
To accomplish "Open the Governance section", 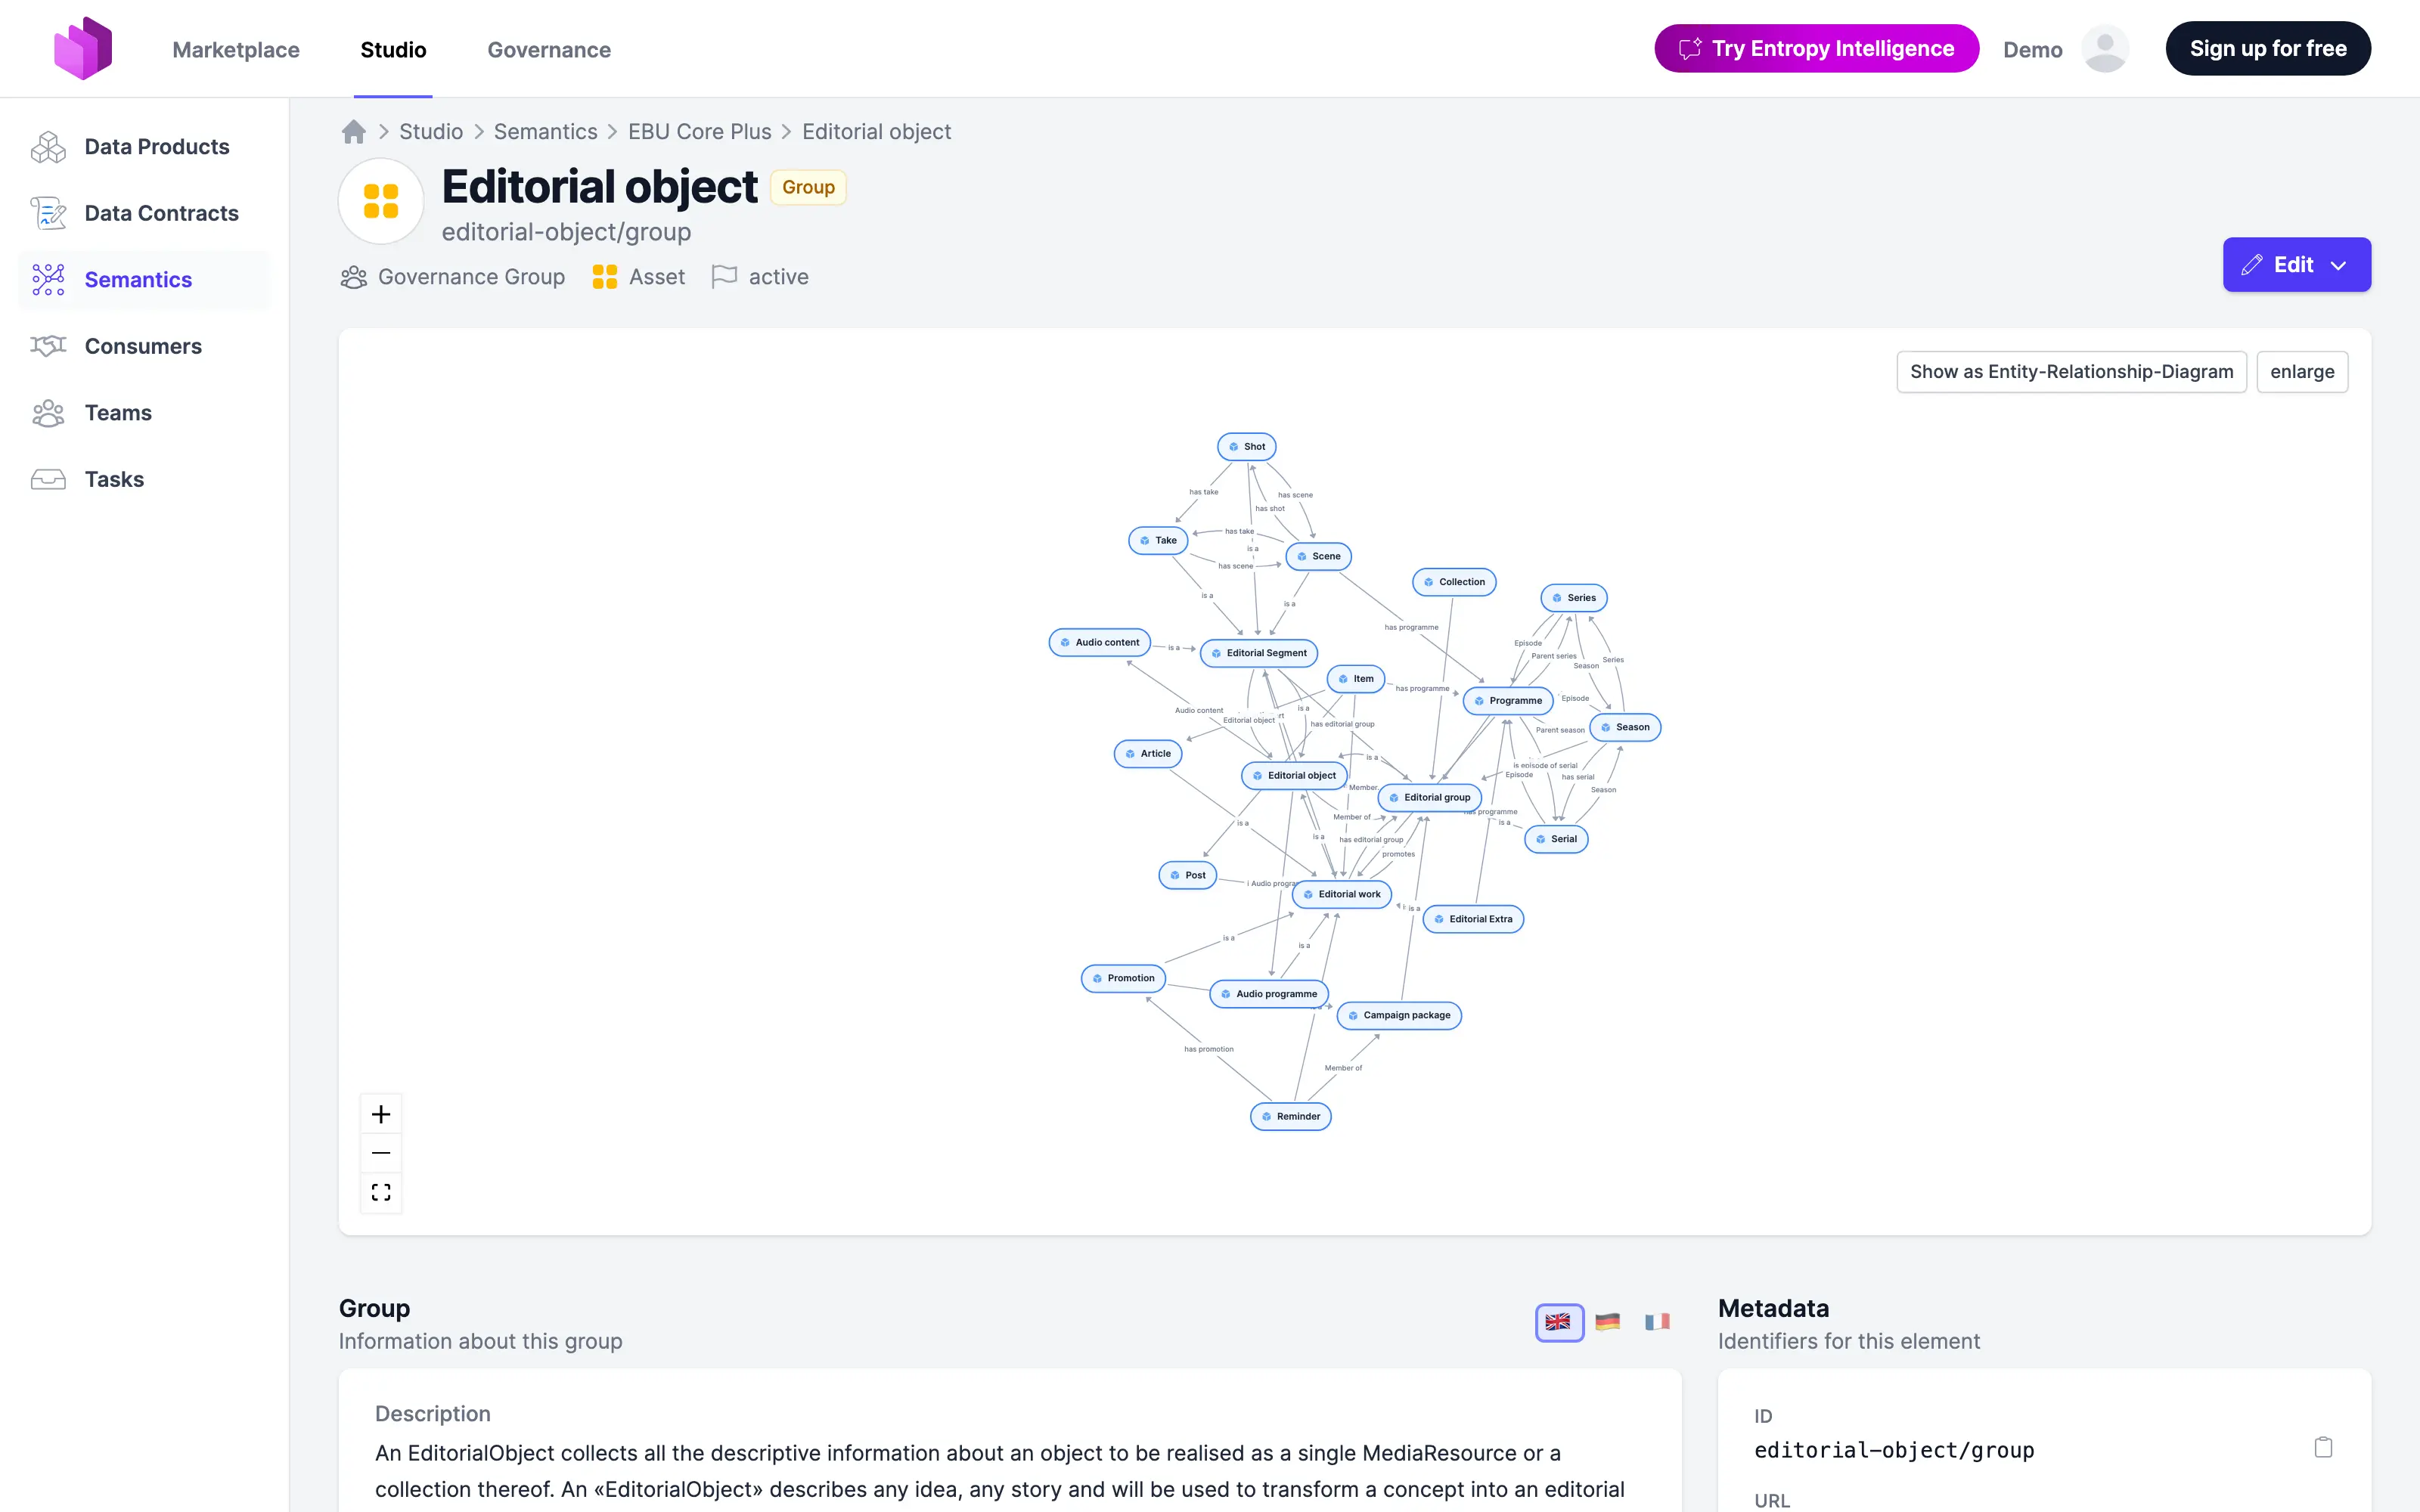I will coord(548,49).
